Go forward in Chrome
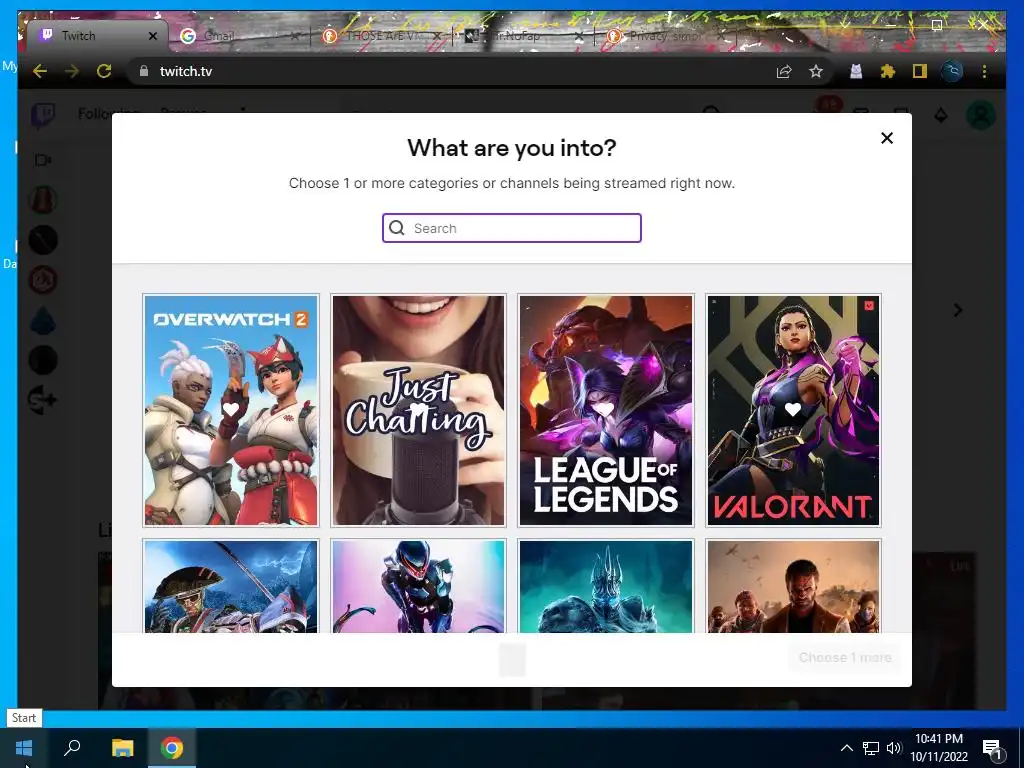Screen dimensions: 1024x768 [72, 71]
